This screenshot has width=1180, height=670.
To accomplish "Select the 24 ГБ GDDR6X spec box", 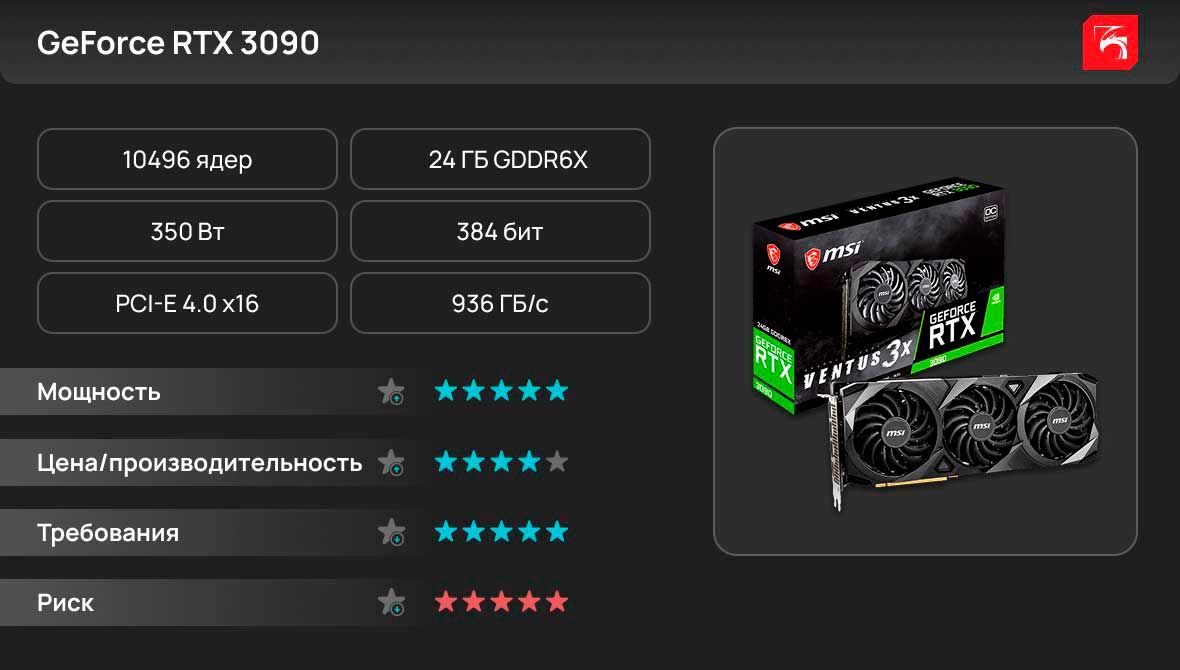I will point(500,159).
